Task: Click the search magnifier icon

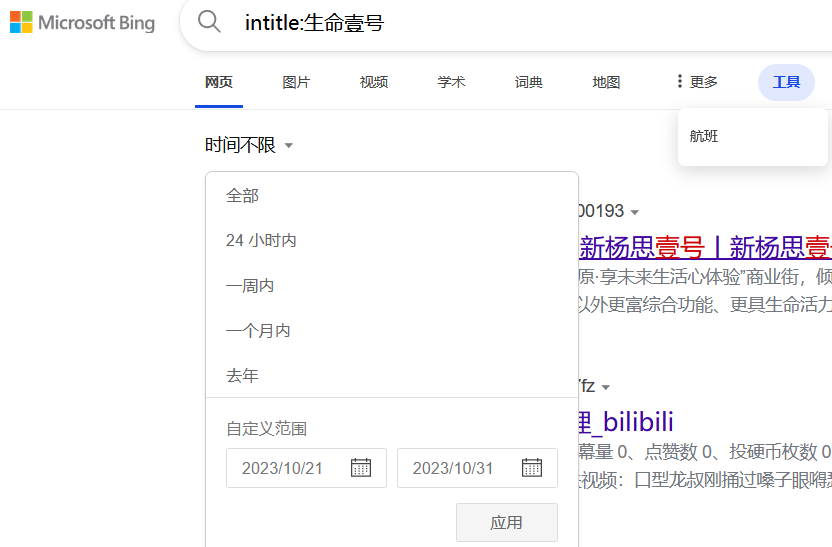Action: tap(209, 22)
